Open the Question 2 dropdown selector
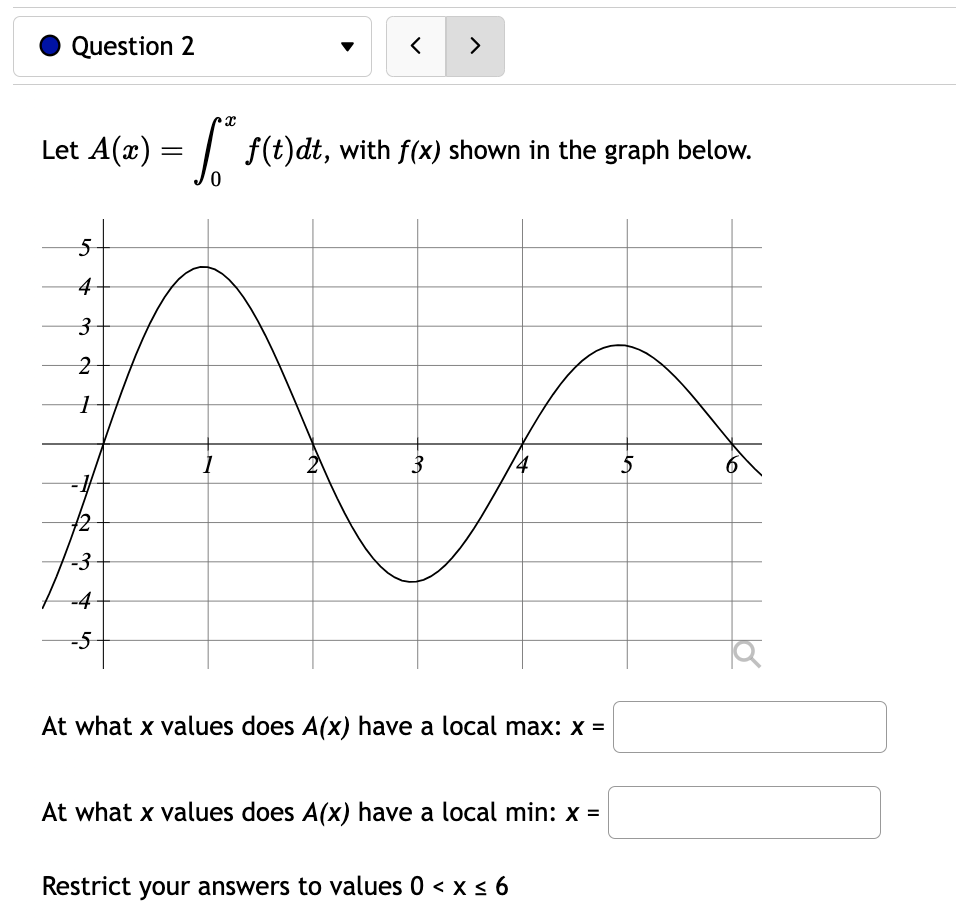 click(x=192, y=46)
